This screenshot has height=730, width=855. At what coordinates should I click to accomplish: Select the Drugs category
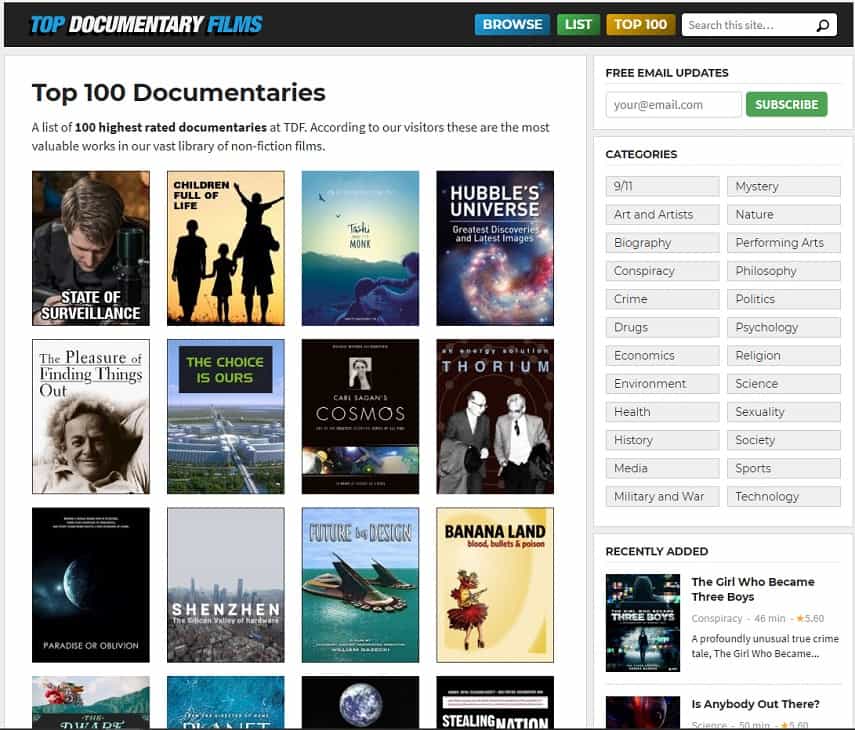663,327
